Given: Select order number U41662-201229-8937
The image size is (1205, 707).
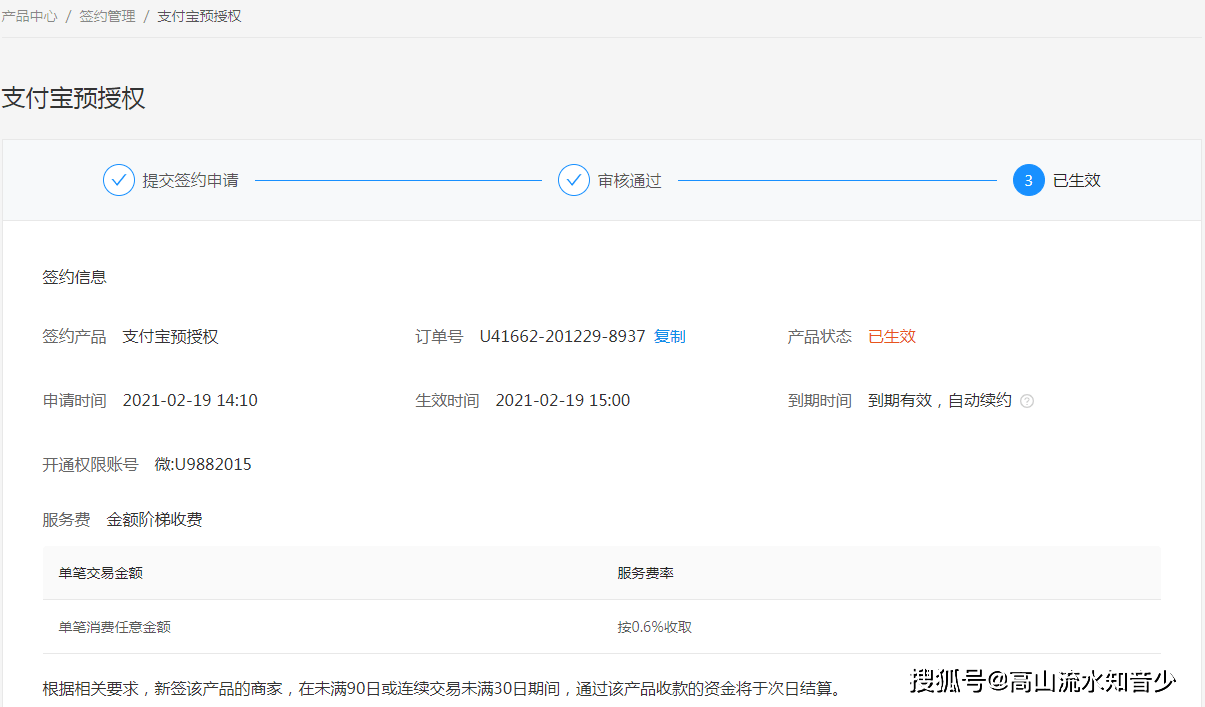Looking at the screenshot, I should pyautogui.click(x=563, y=337).
